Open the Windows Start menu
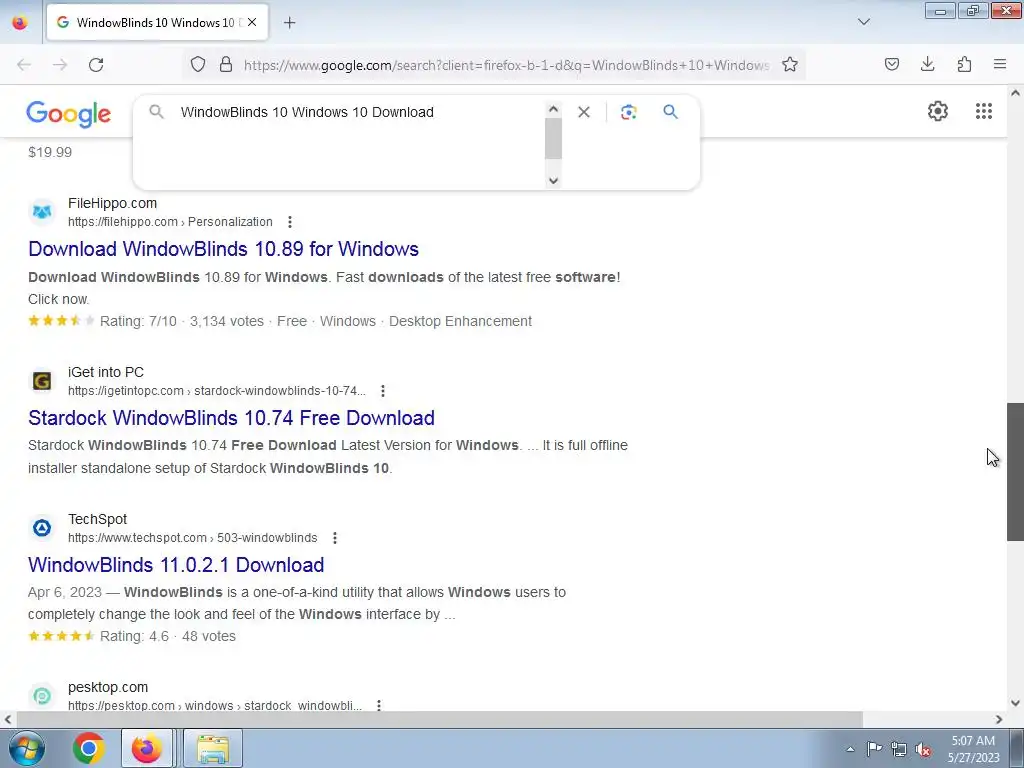 tap(25, 748)
